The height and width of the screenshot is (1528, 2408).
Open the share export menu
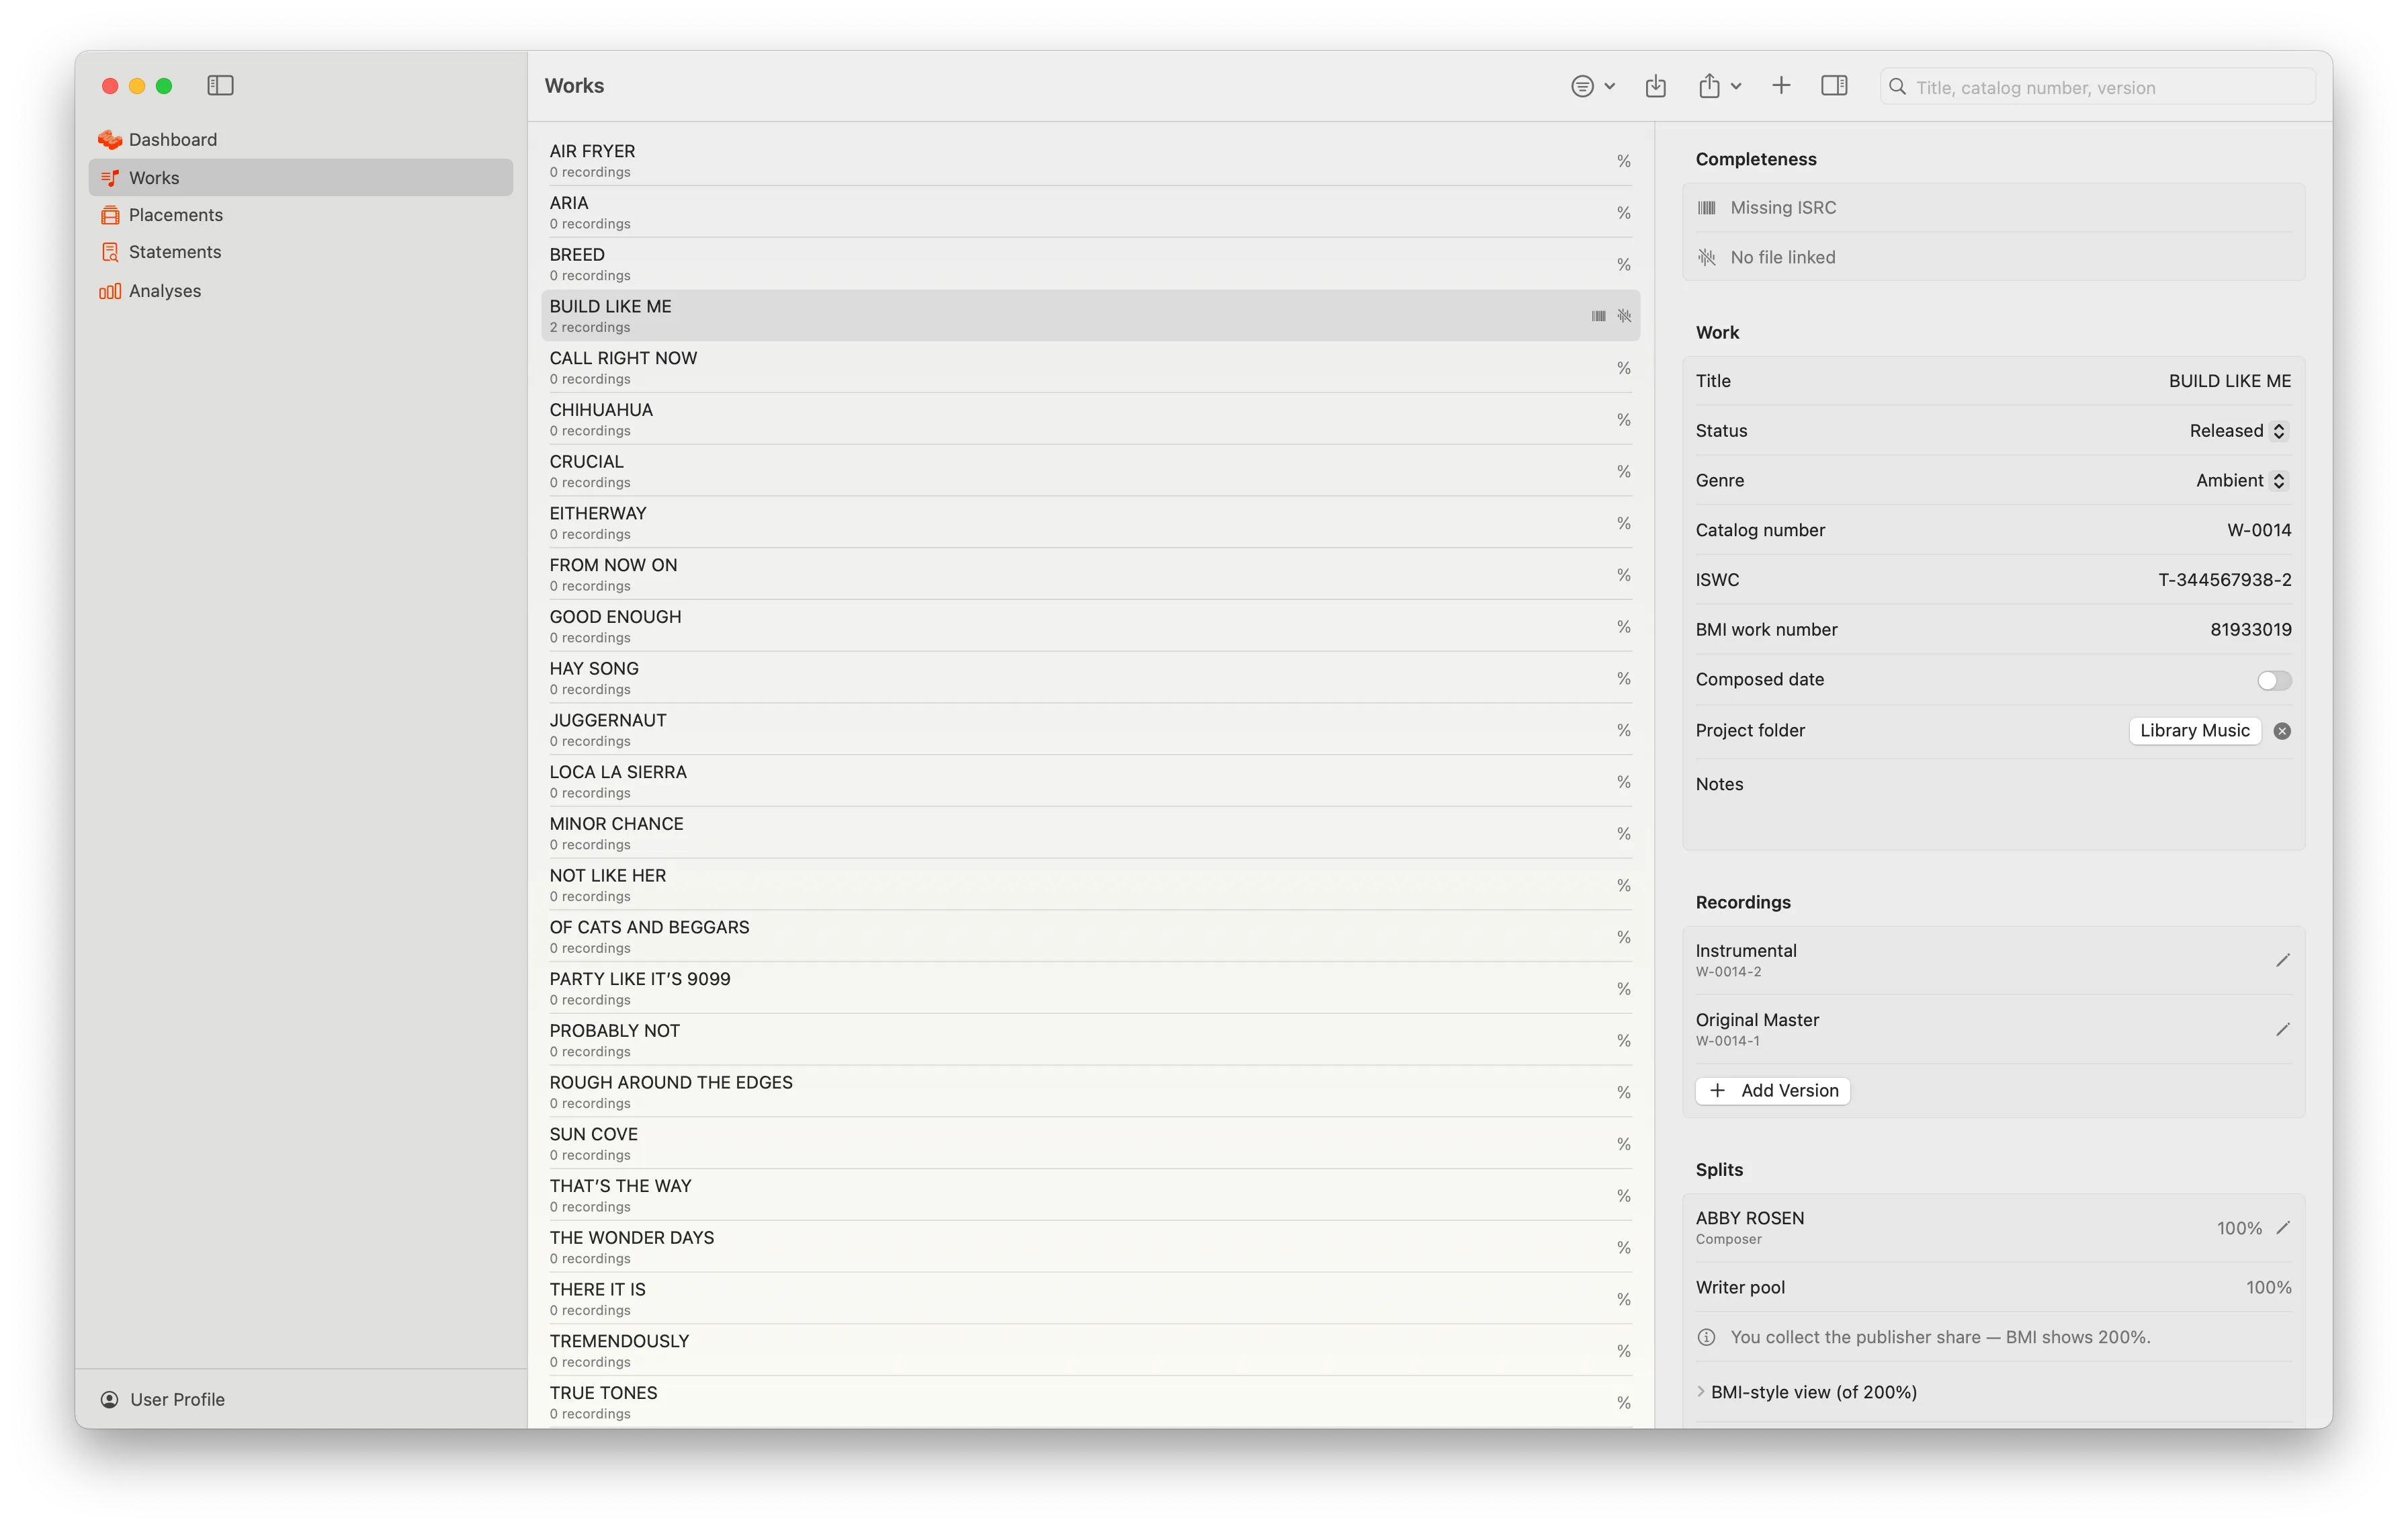tap(1719, 86)
